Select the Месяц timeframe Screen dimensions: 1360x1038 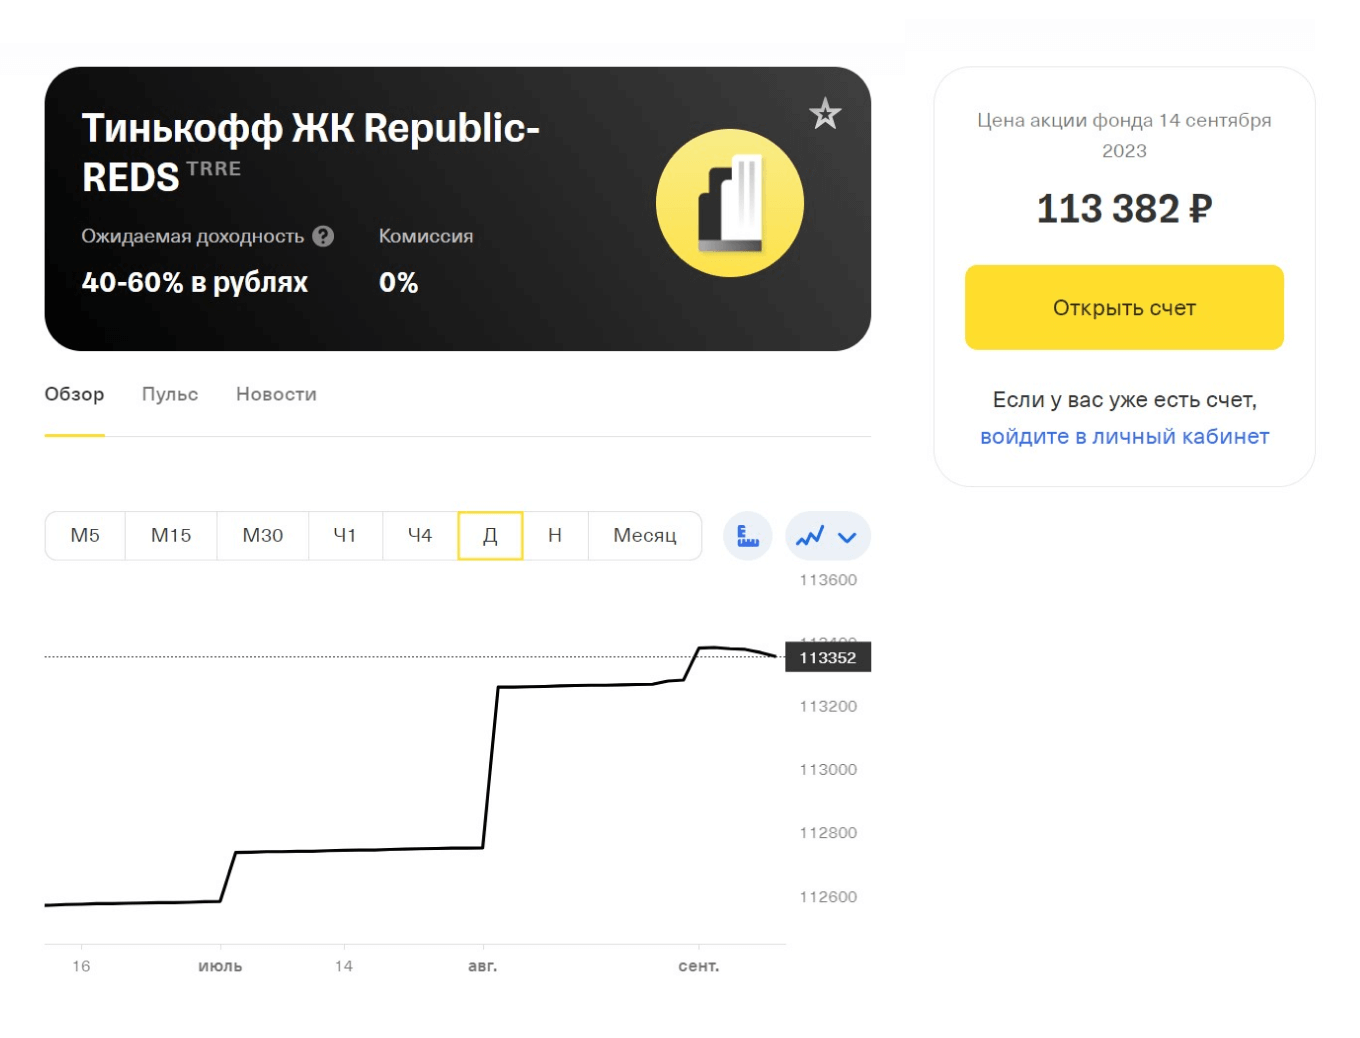point(645,536)
